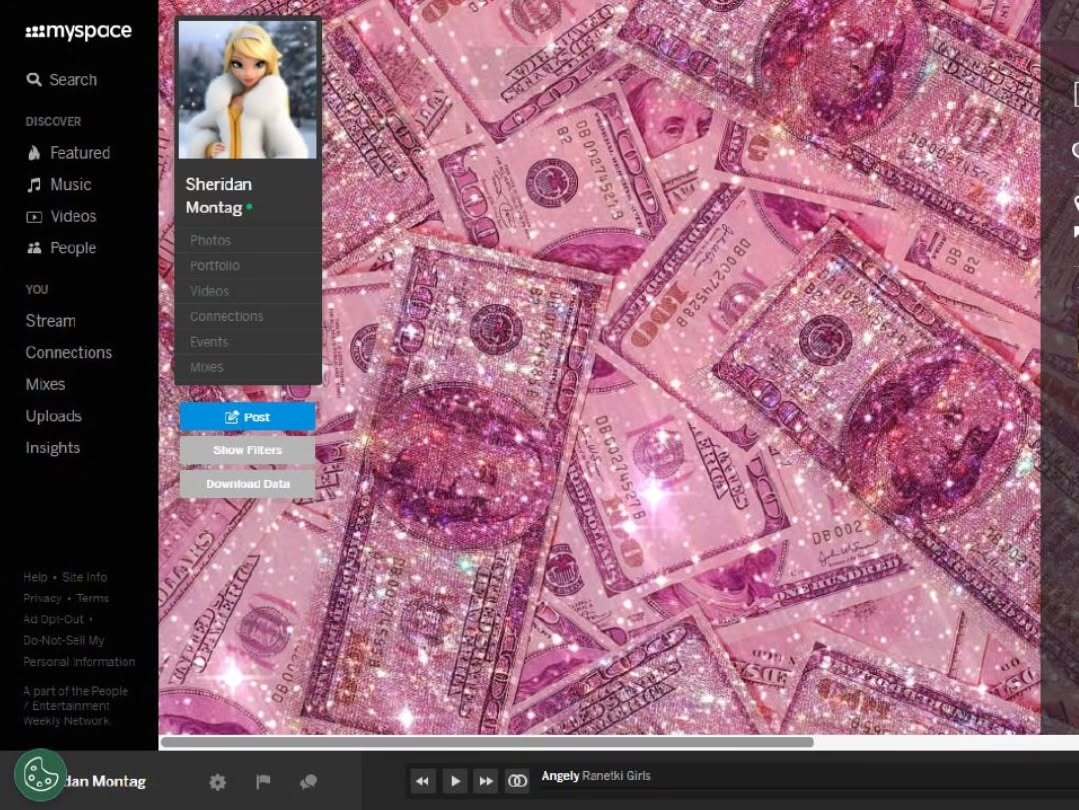
Task: Click the magnifier search icon
Action: [34, 80]
